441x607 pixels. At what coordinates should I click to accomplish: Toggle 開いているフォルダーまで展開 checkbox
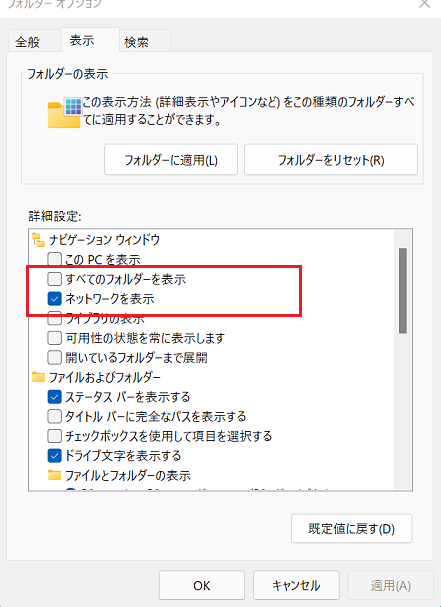point(54,357)
